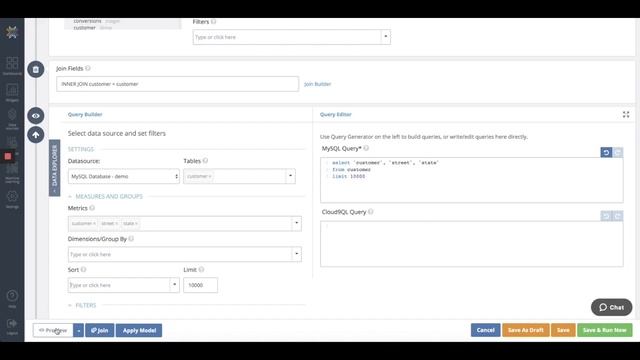Click the Logout icon in sidebar
The height and width of the screenshot is (360, 640).
12,326
